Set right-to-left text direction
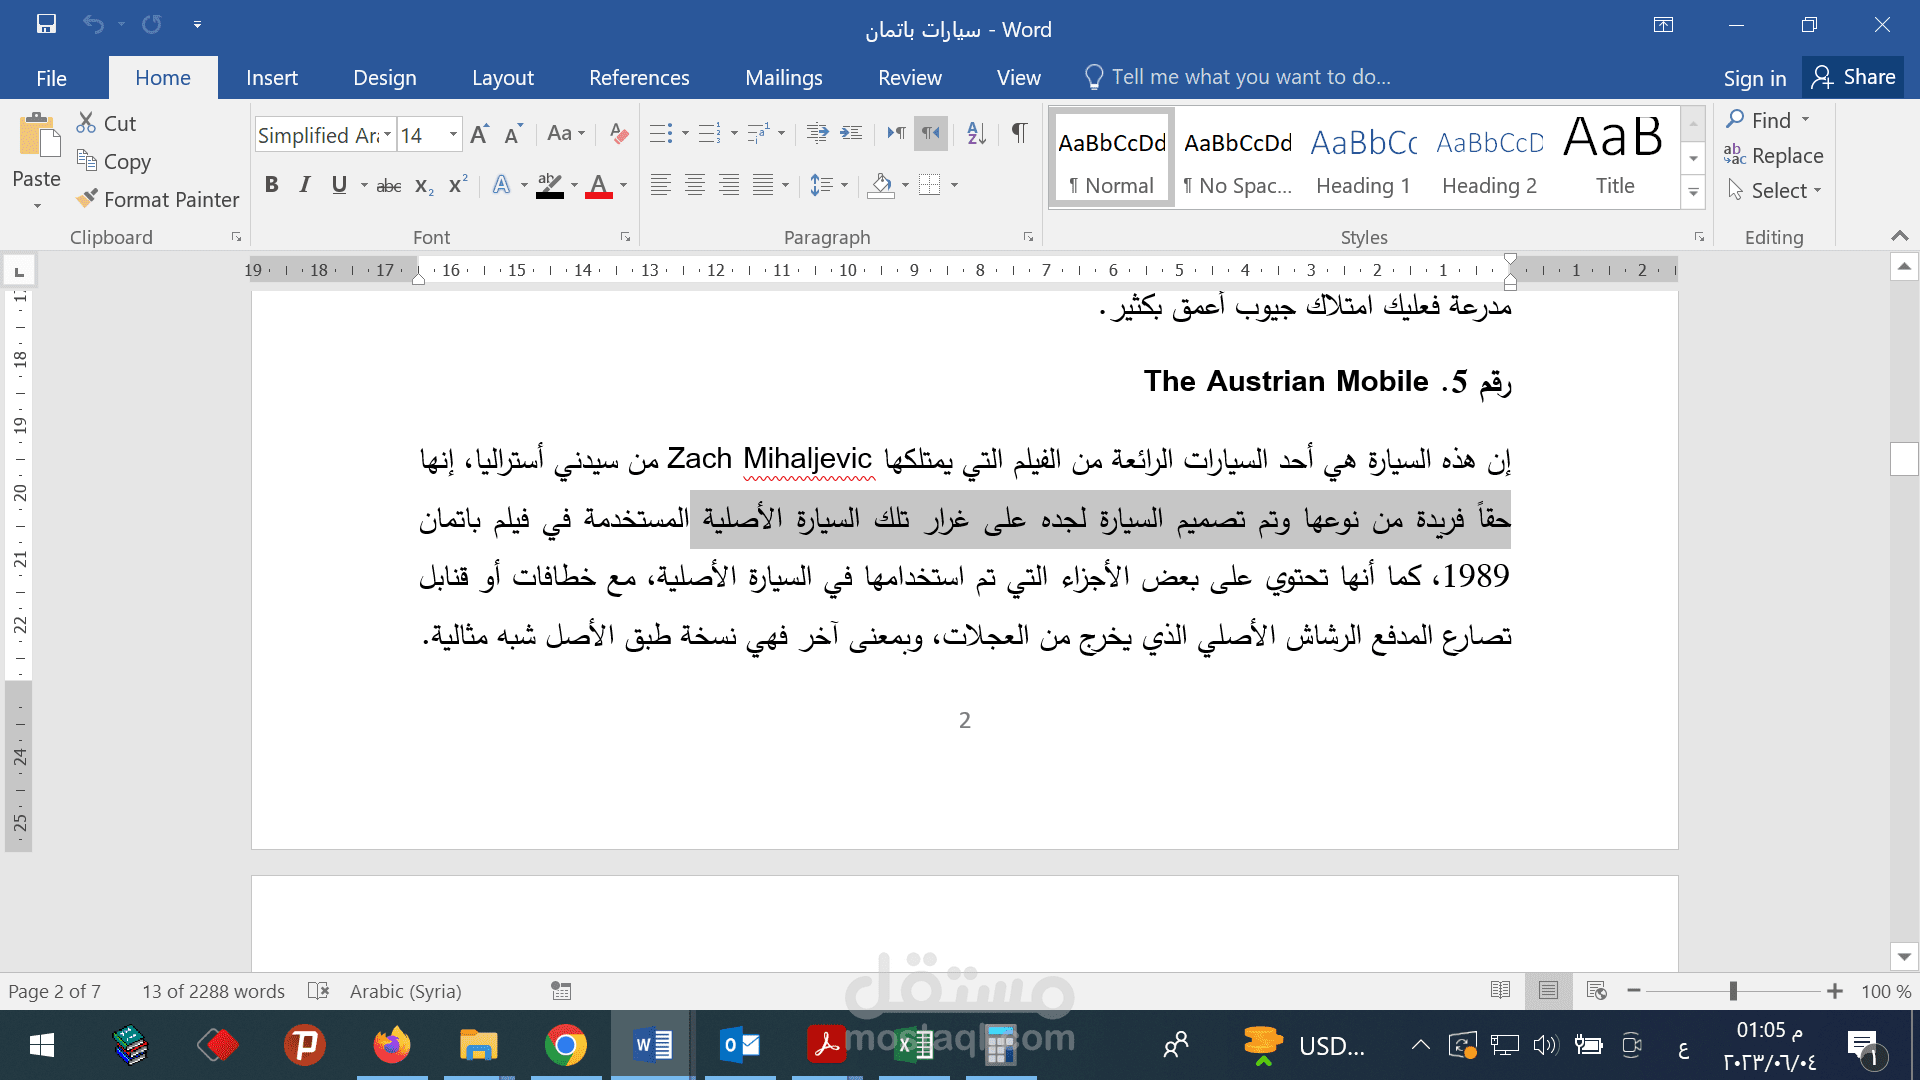The width and height of the screenshot is (1920, 1080). (931, 133)
